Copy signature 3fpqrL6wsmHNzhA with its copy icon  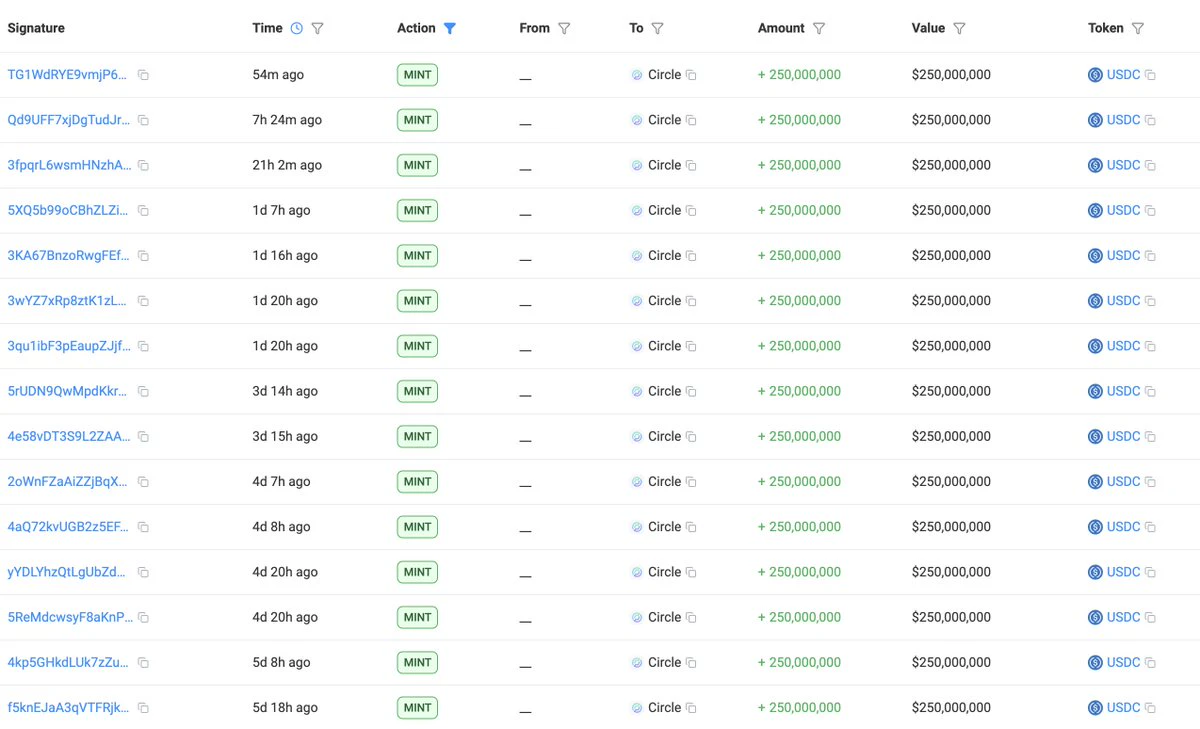pyautogui.click(x=143, y=165)
